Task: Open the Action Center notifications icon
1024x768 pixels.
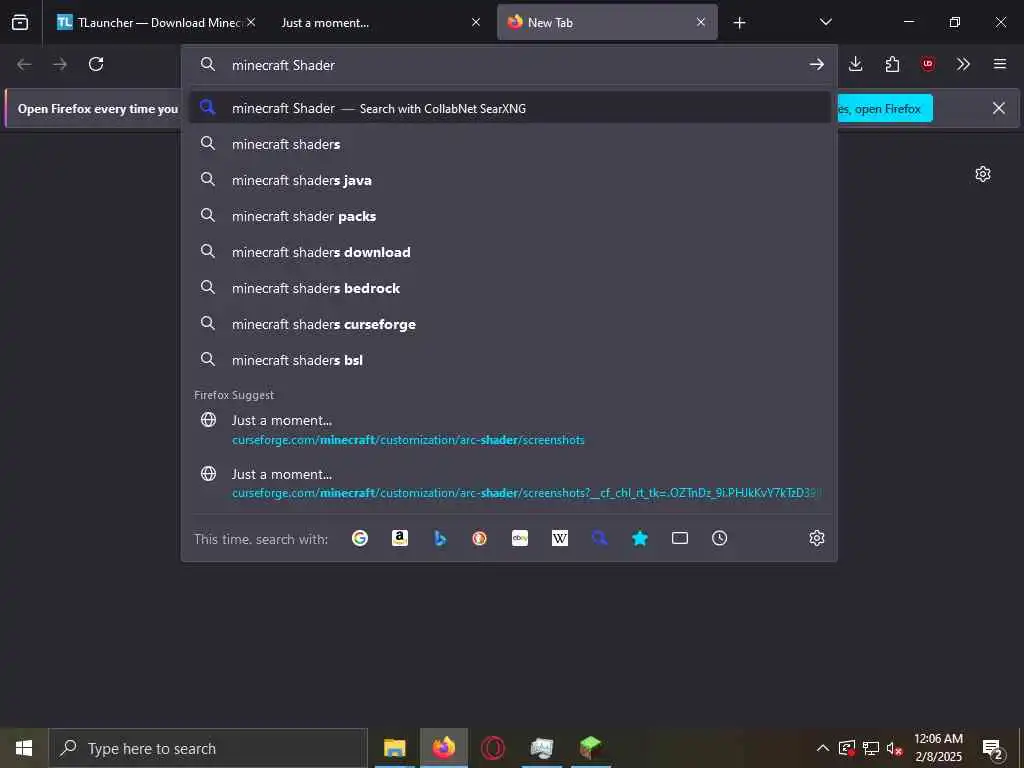Action: tap(992, 748)
